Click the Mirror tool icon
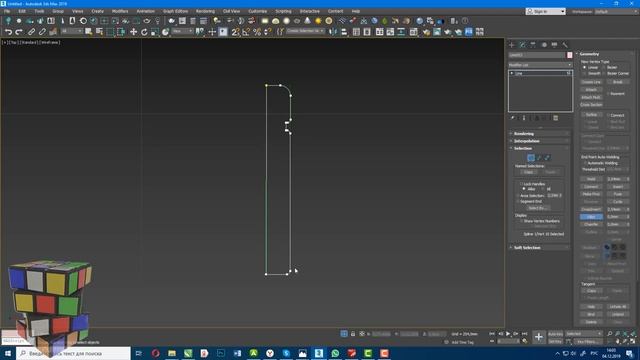640x360 pixels. tap(333, 32)
